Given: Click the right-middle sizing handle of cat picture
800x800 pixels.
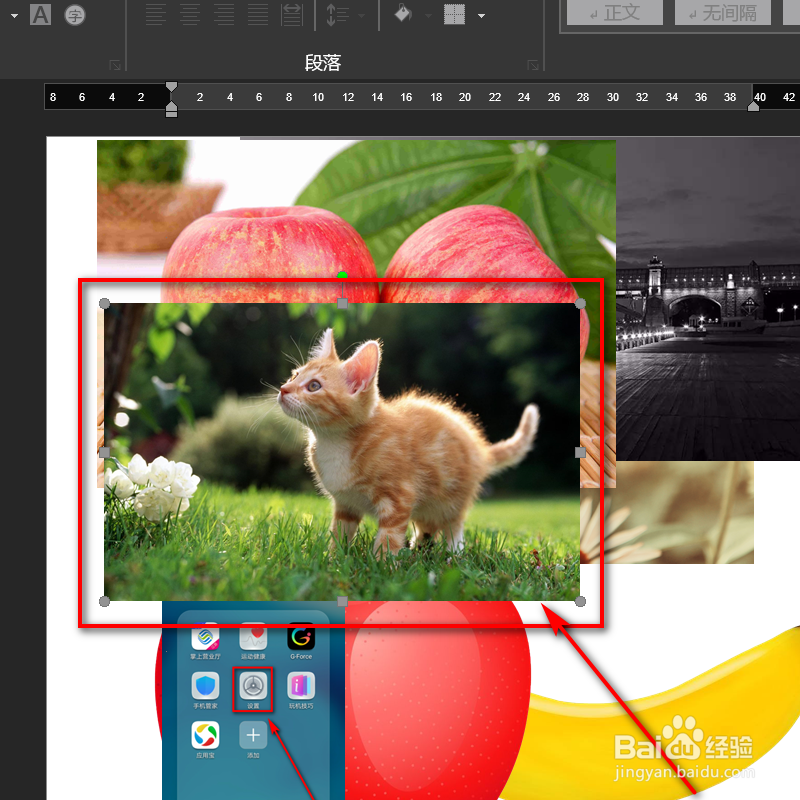Looking at the screenshot, I should (x=580, y=453).
